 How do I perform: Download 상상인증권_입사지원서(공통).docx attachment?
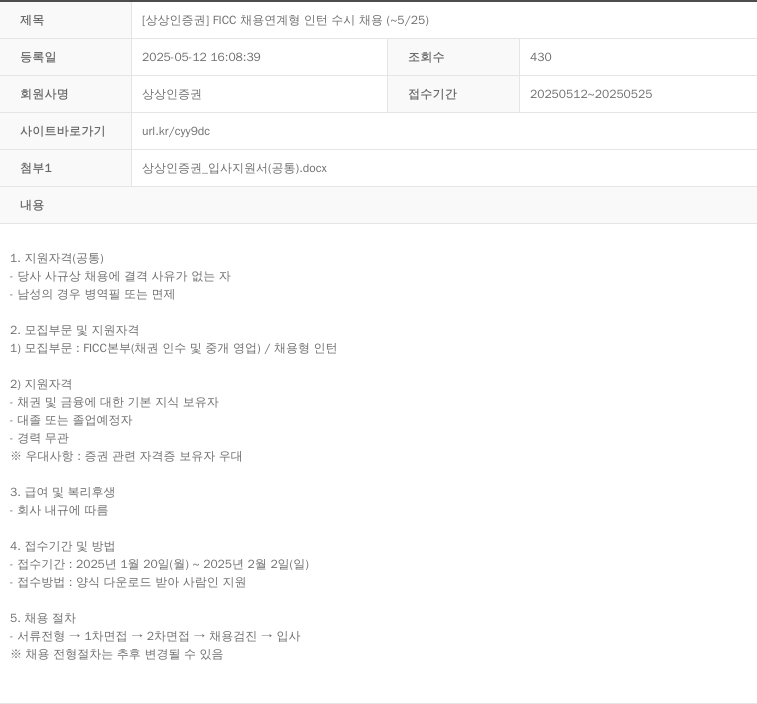coord(234,168)
